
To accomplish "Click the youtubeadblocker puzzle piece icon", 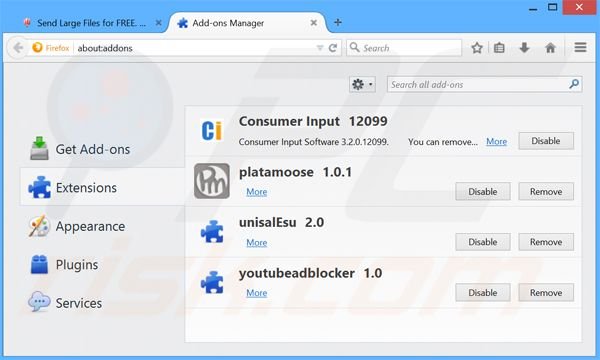I will (x=212, y=282).
